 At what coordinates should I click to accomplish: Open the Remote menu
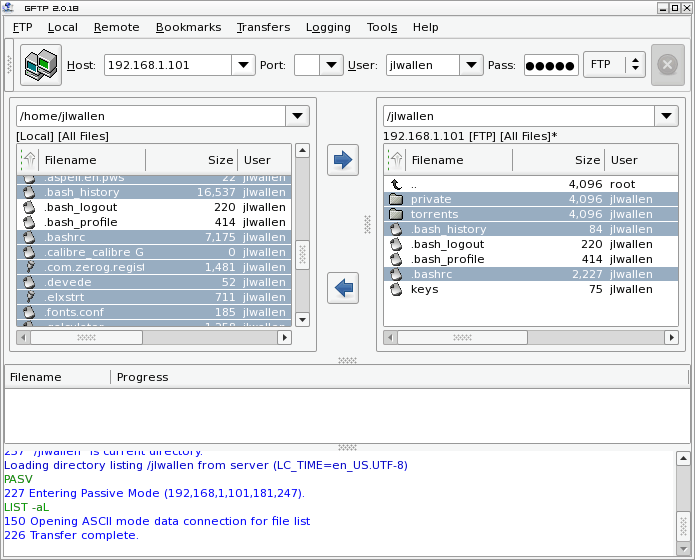pyautogui.click(x=117, y=27)
